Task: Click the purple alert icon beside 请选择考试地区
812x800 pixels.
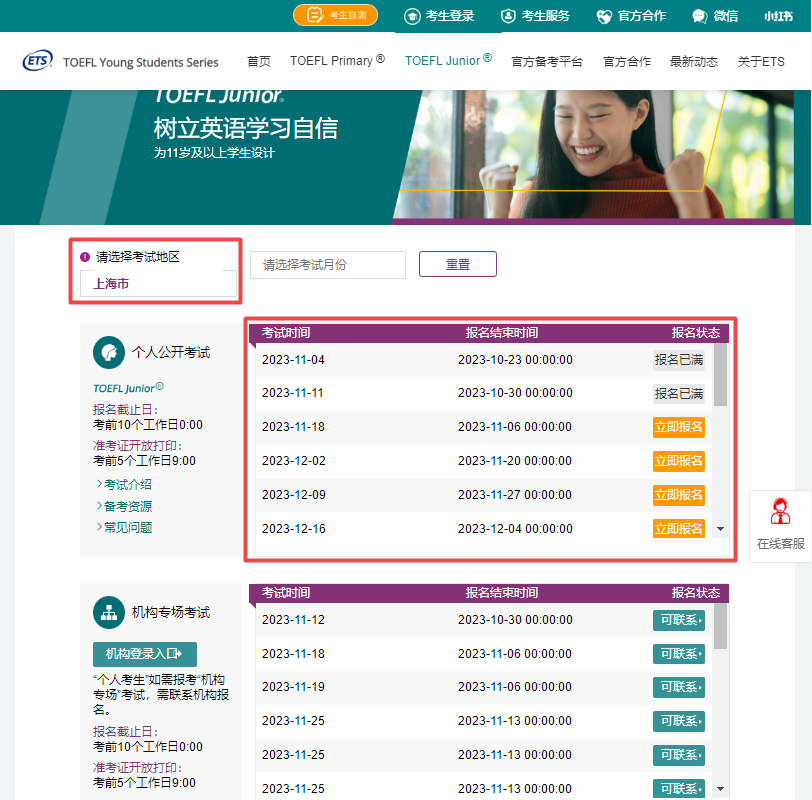Action: pos(85,257)
